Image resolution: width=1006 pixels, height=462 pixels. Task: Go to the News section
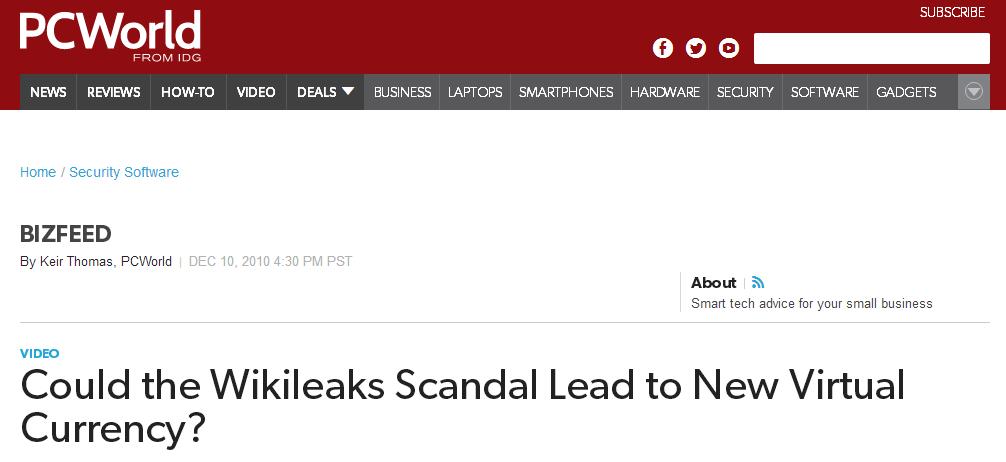click(x=48, y=92)
